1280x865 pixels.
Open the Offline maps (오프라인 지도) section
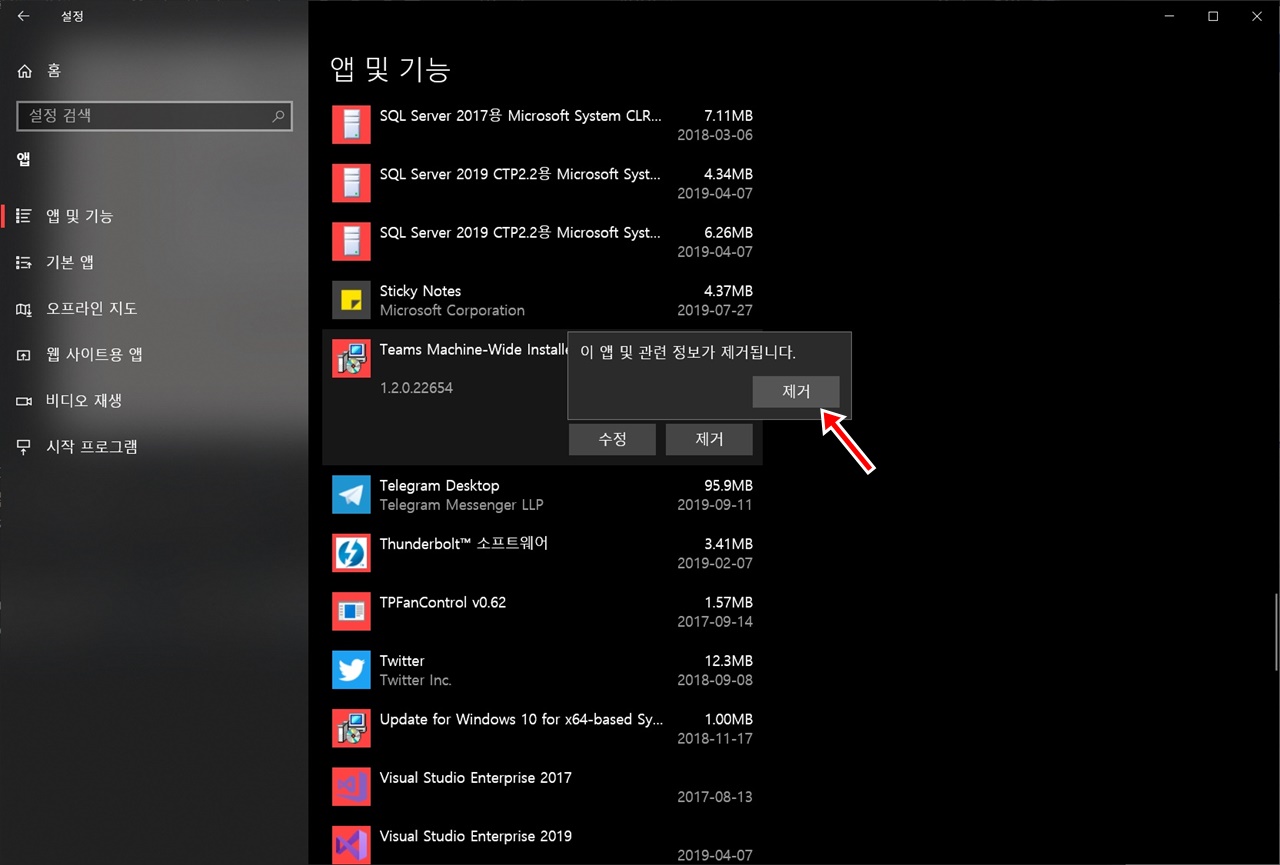pos(154,308)
